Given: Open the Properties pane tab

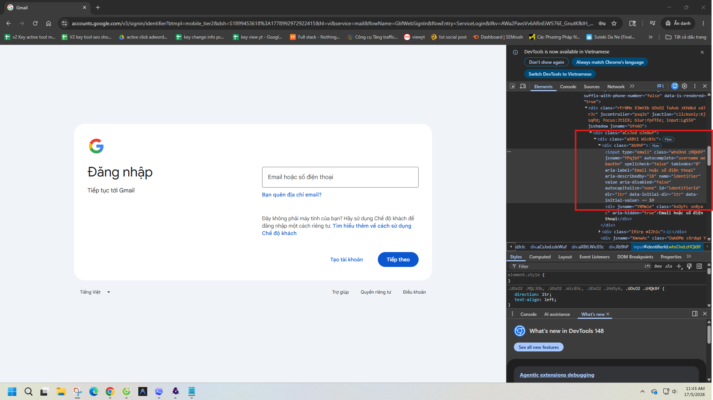Looking at the screenshot, I should coord(671,257).
